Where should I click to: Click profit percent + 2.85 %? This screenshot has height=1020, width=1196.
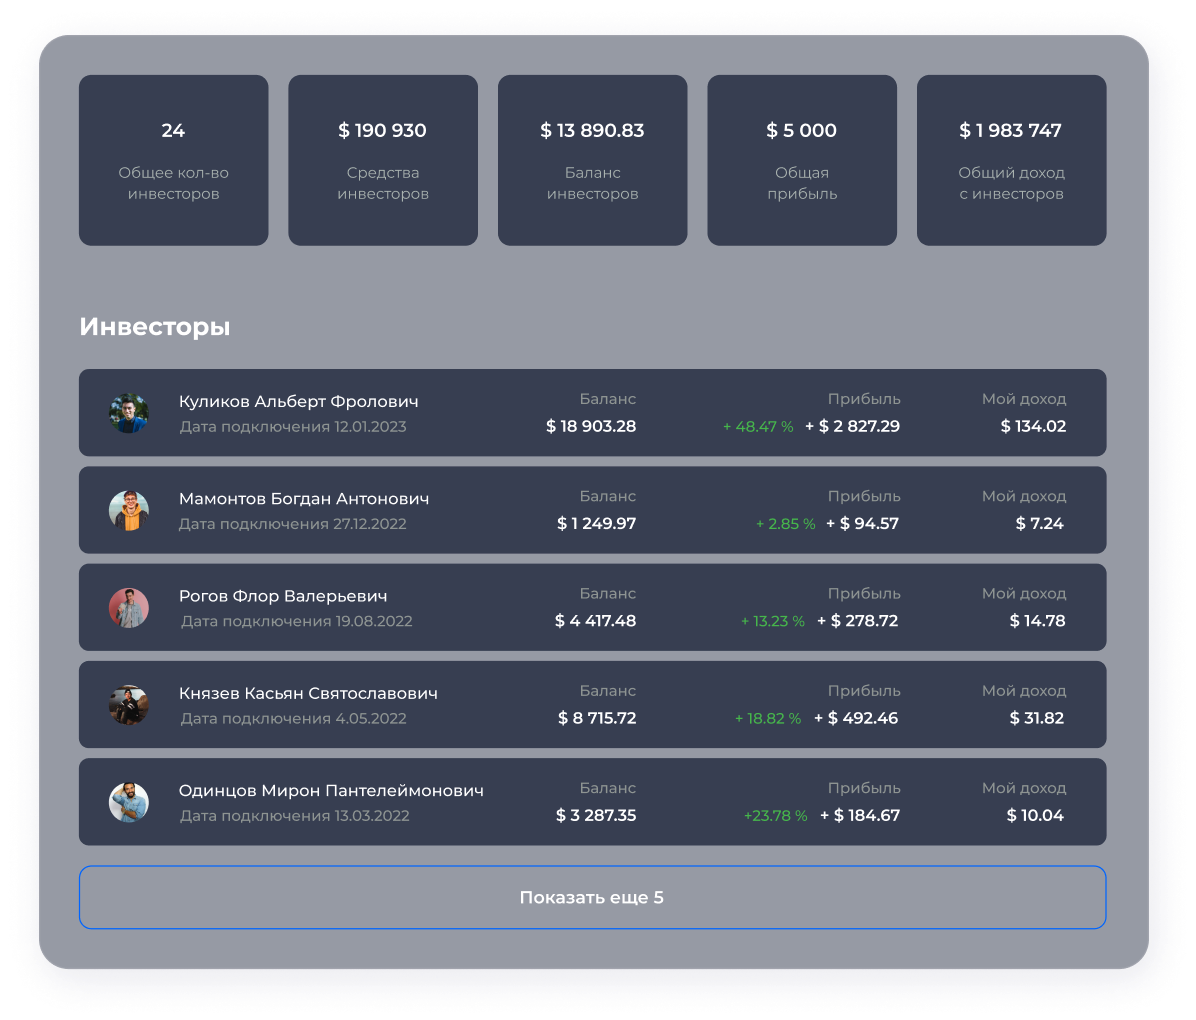tap(786, 524)
